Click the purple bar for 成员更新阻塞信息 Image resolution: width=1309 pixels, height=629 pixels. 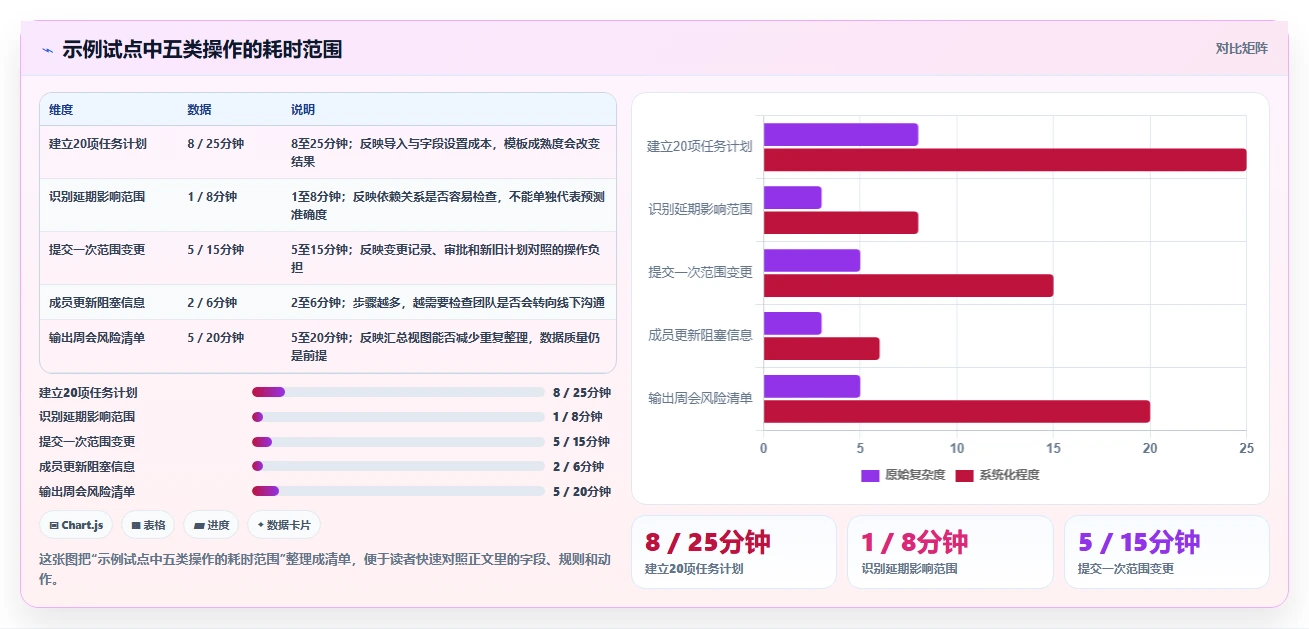coord(793,323)
